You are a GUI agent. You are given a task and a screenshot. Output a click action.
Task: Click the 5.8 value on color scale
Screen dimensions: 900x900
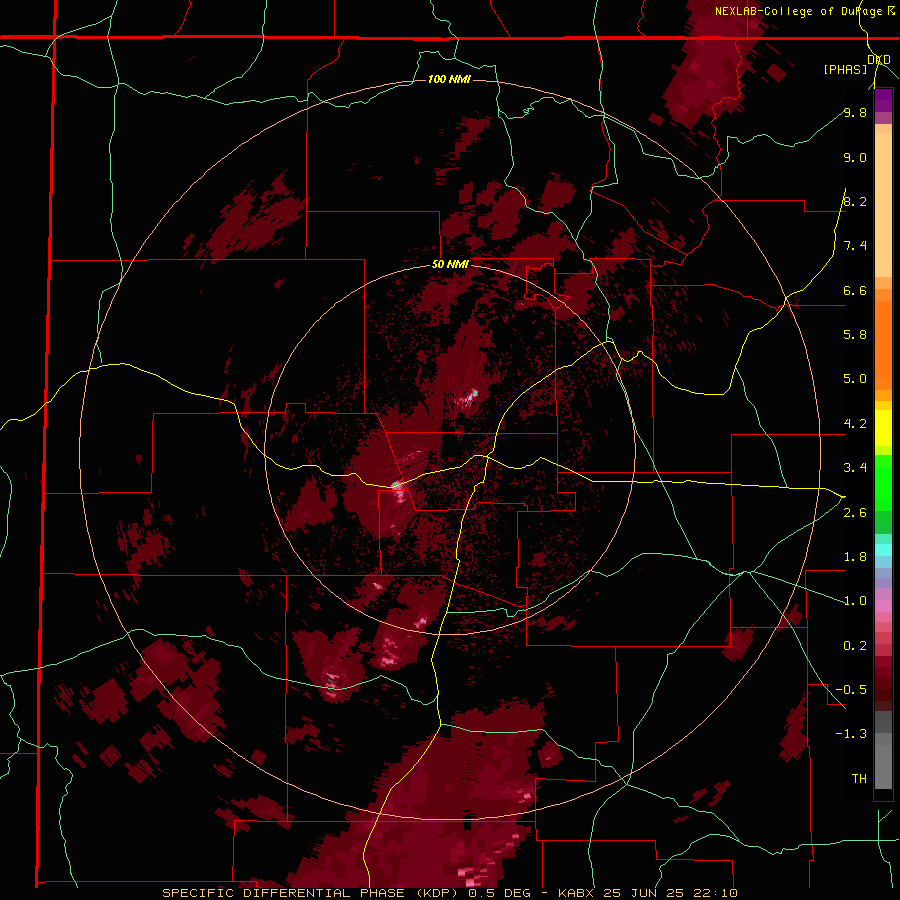coord(855,334)
